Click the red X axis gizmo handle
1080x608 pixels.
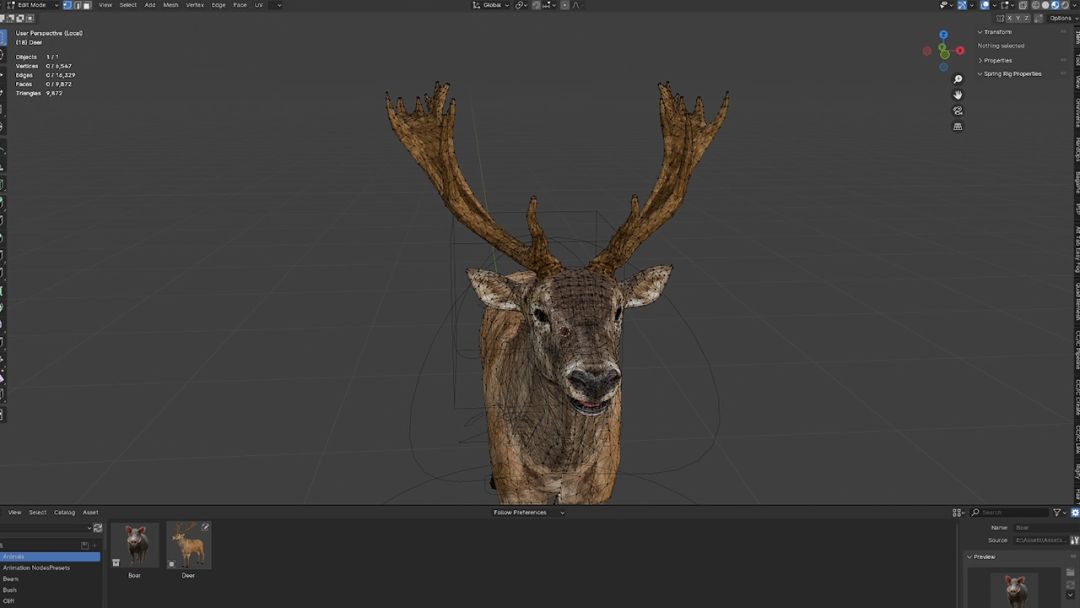tap(960, 50)
